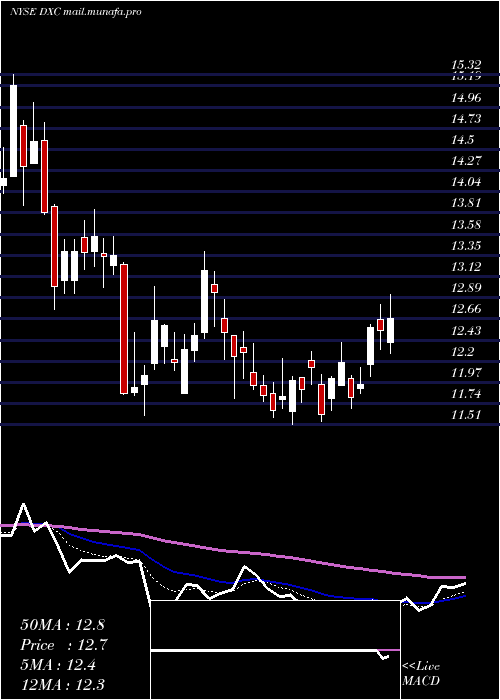Click the 50MA : 12.8 readout
This screenshot has width=500, height=700.
(62, 625)
